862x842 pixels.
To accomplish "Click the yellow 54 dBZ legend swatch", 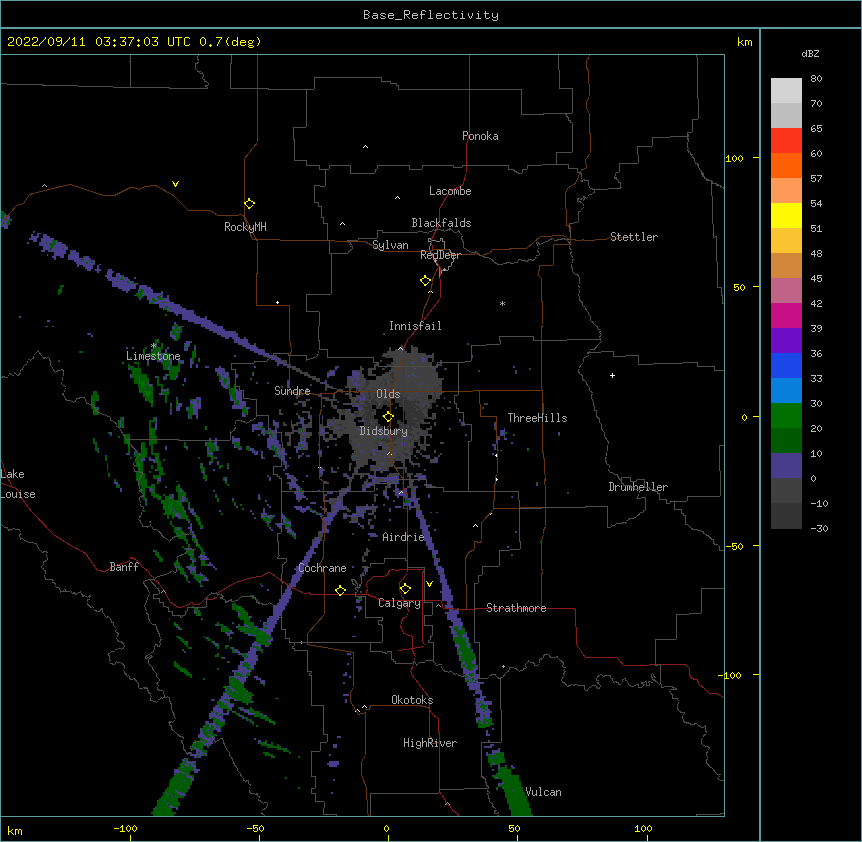I will click(786, 215).
